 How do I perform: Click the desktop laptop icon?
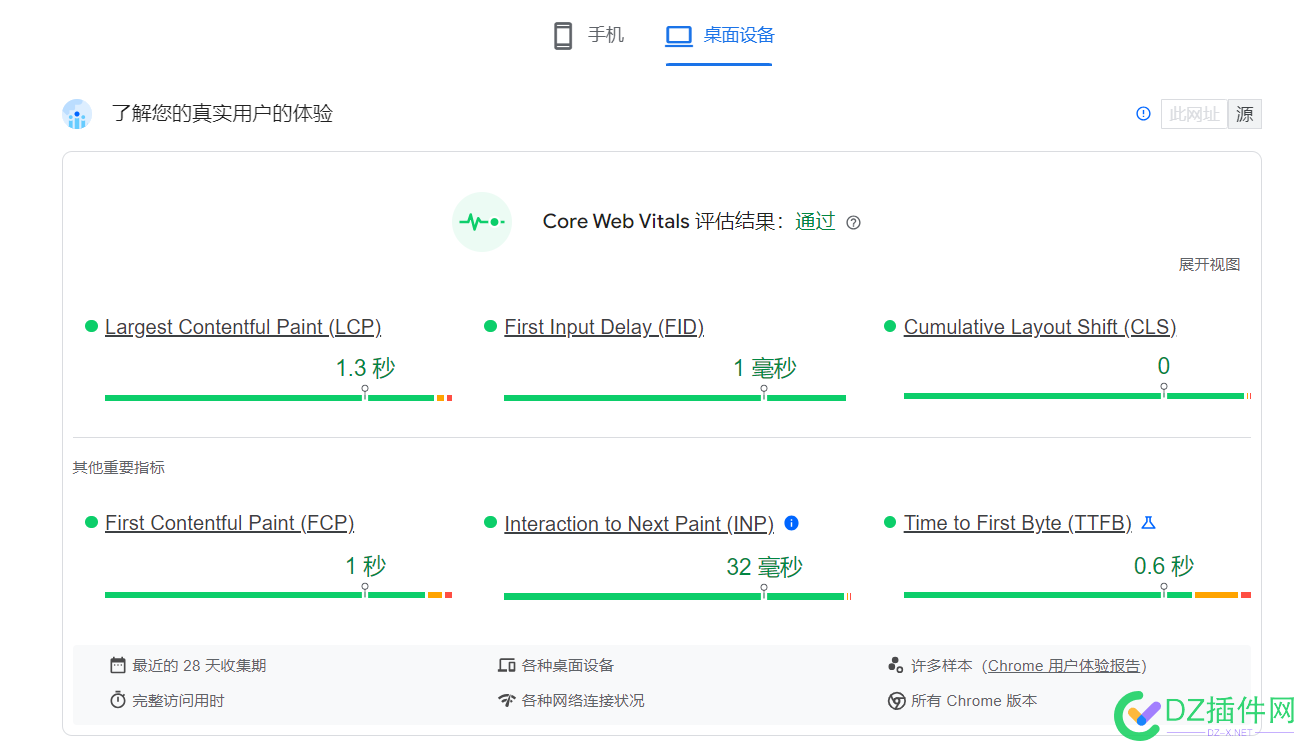[x=679, y=36]
